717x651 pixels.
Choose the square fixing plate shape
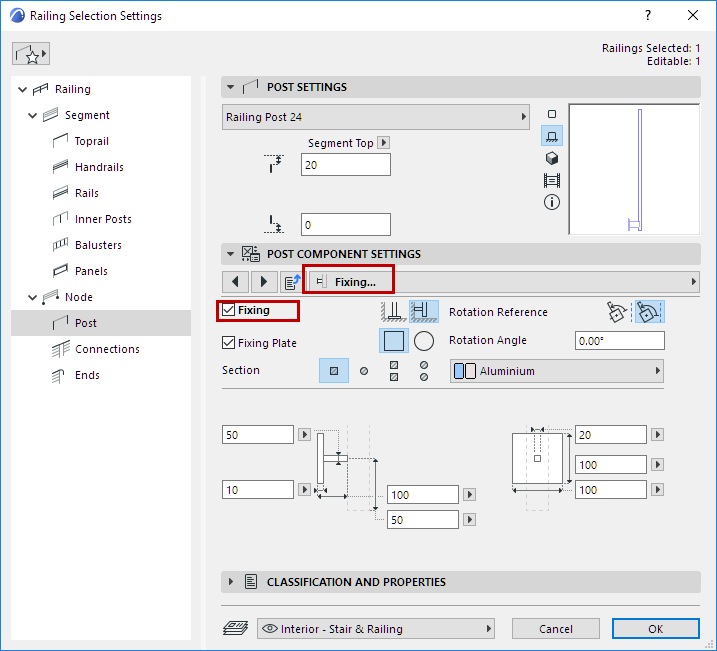pyautogui.click(x=394, y=341)
